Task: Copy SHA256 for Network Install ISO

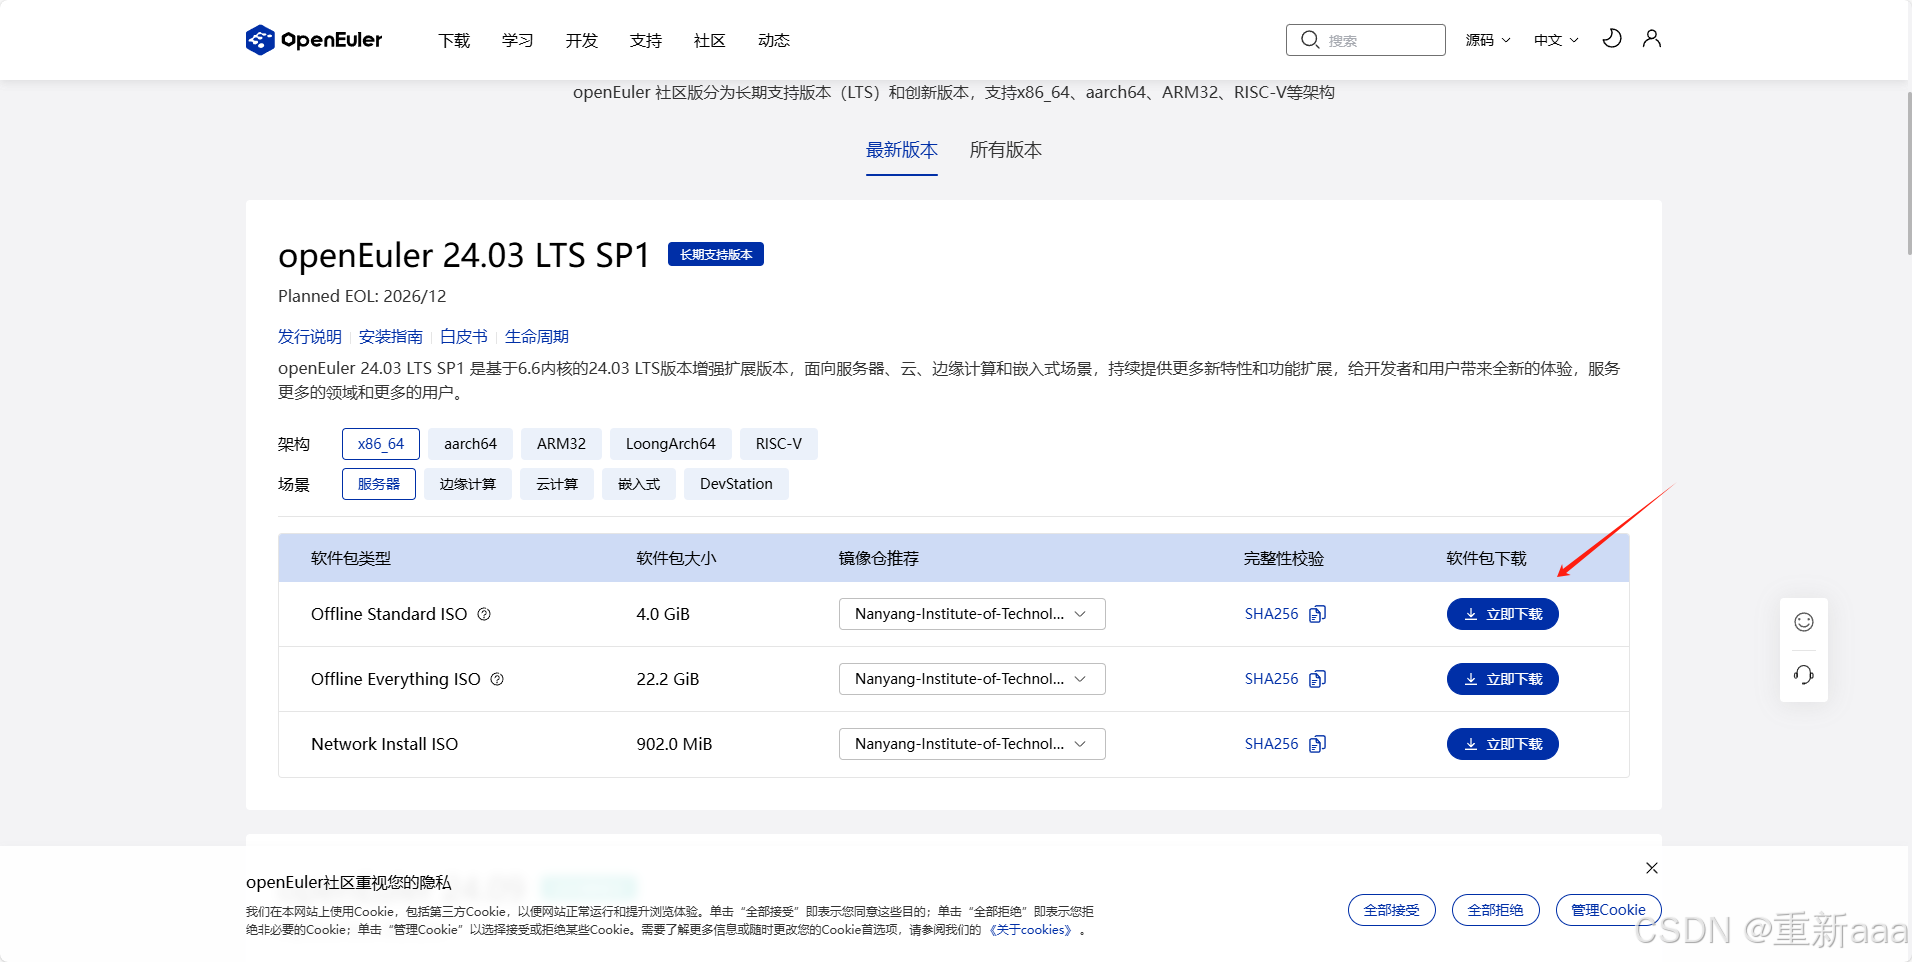Action: pyautogui.click(x=1318, y=744)
